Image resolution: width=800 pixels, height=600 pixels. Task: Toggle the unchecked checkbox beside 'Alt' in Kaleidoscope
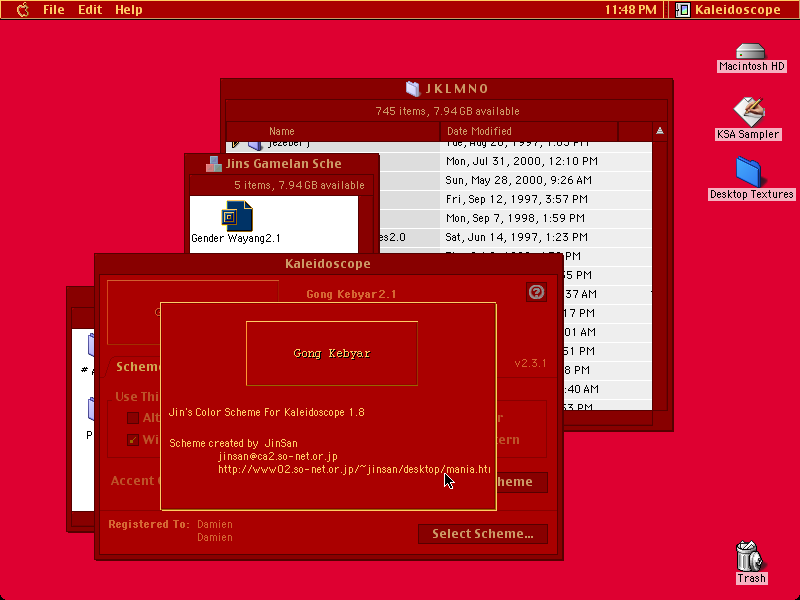(133, 418)
